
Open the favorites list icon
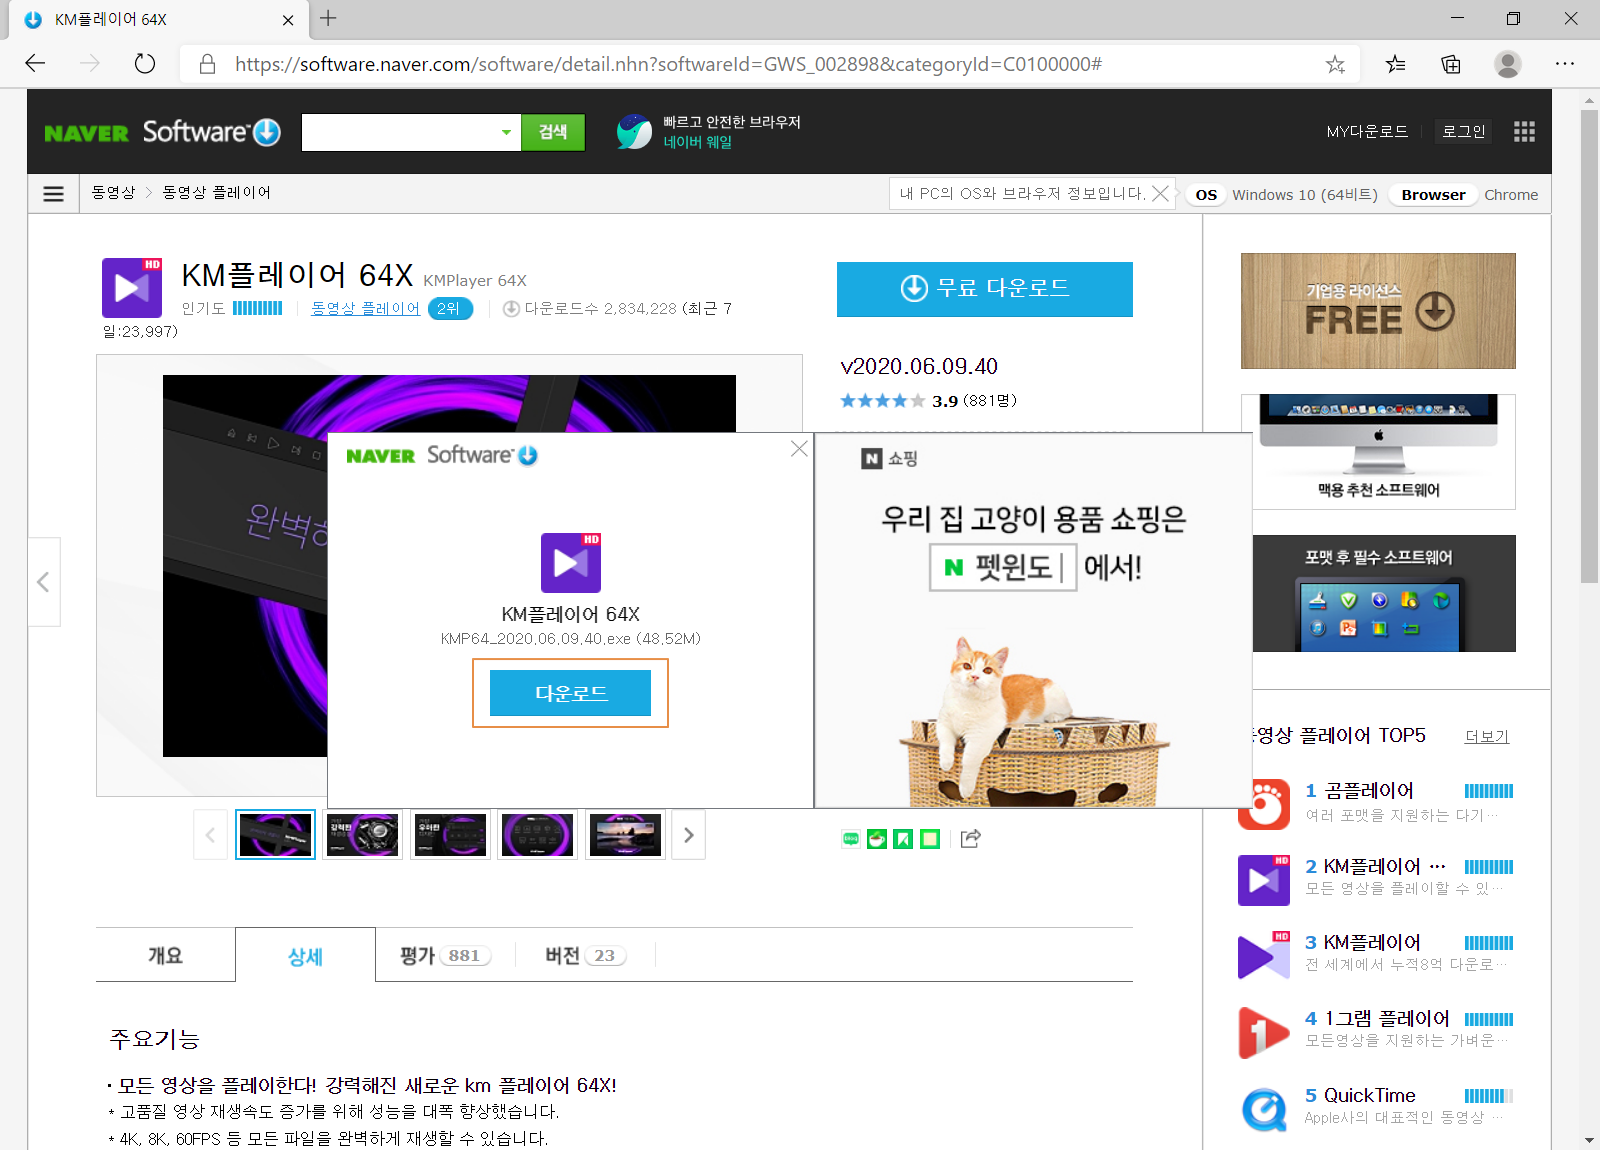coord(1395,64)
